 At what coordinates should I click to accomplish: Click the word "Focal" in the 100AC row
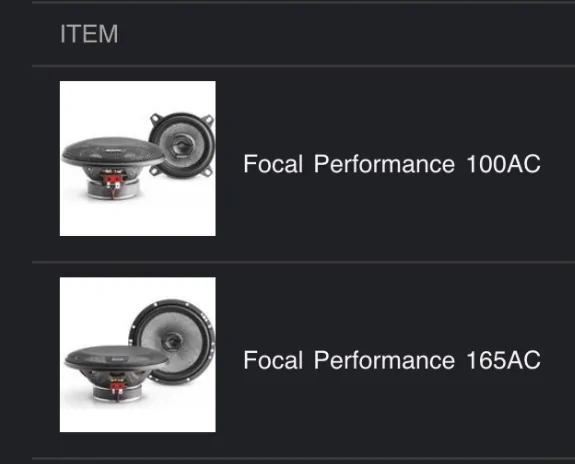(x=273, y=164)
